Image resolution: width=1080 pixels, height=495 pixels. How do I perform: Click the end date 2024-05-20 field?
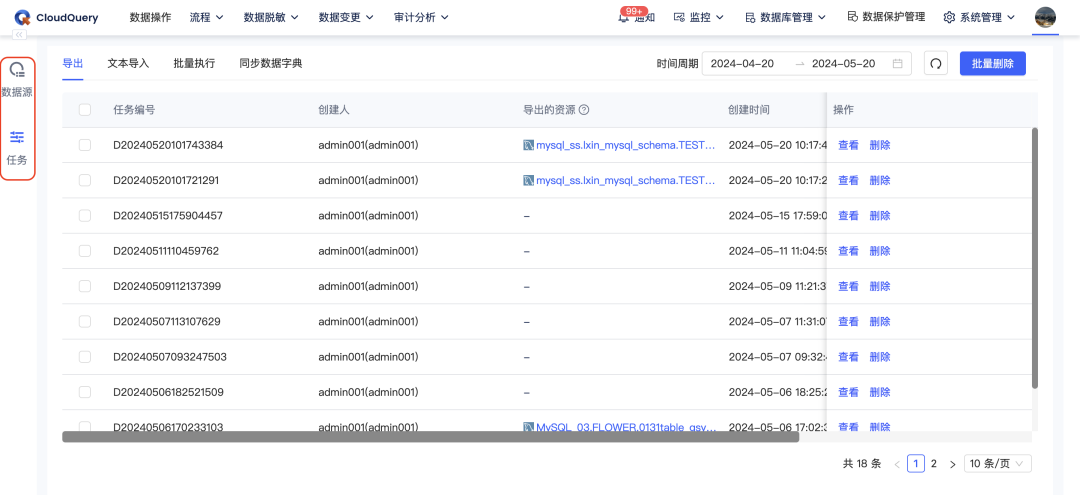click(844, 63)
